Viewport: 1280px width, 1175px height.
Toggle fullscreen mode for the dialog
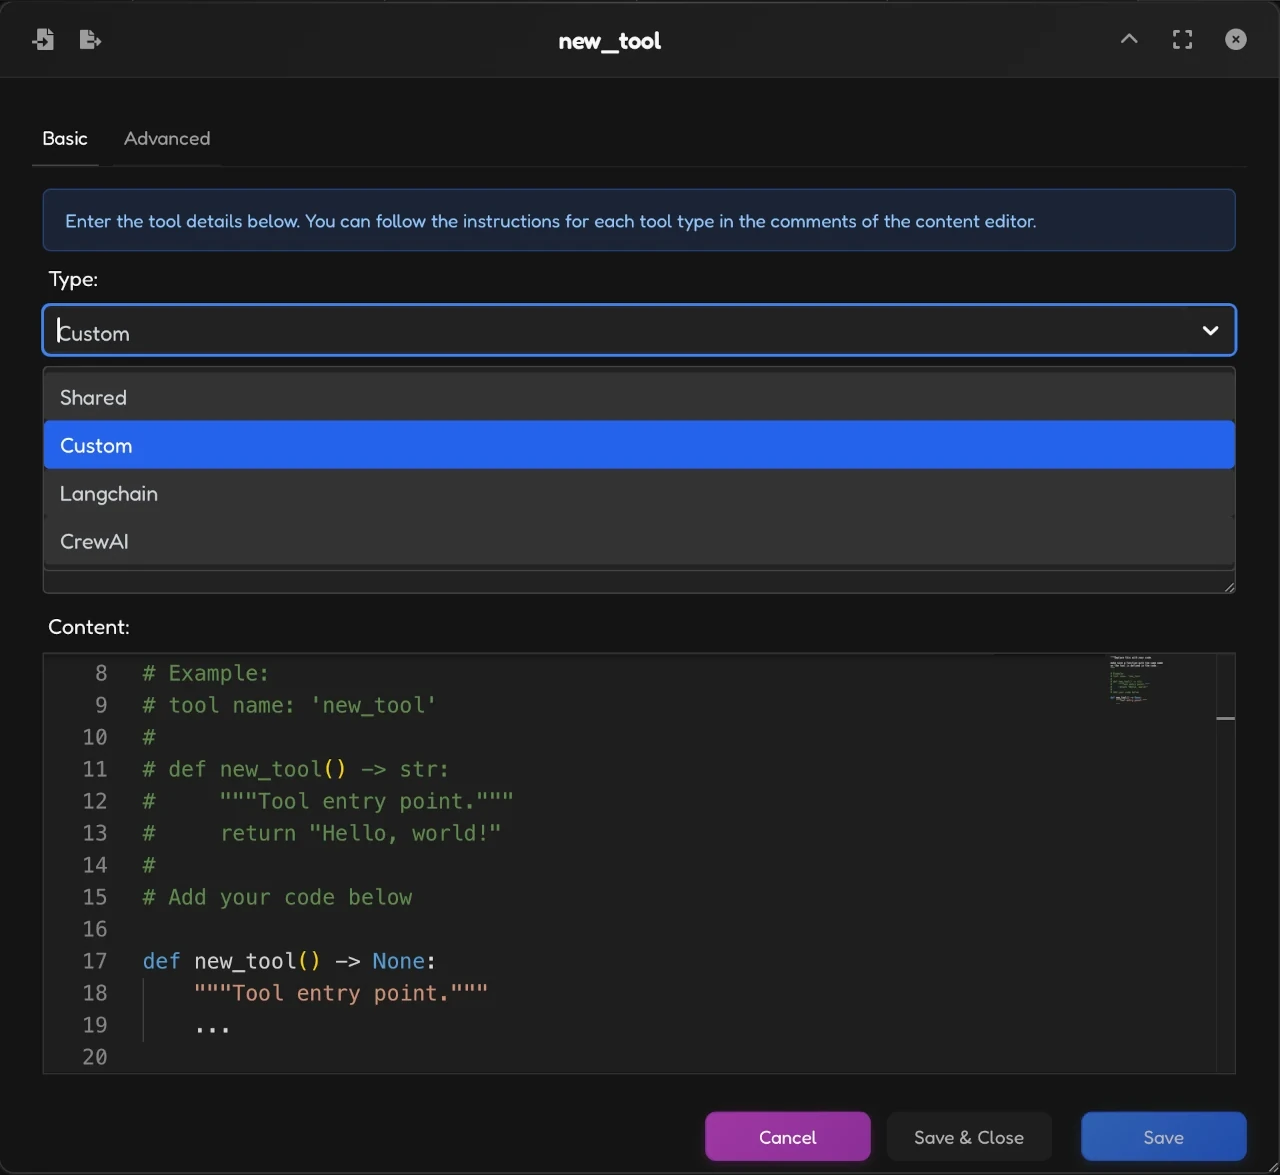(x=1182, y=39)
